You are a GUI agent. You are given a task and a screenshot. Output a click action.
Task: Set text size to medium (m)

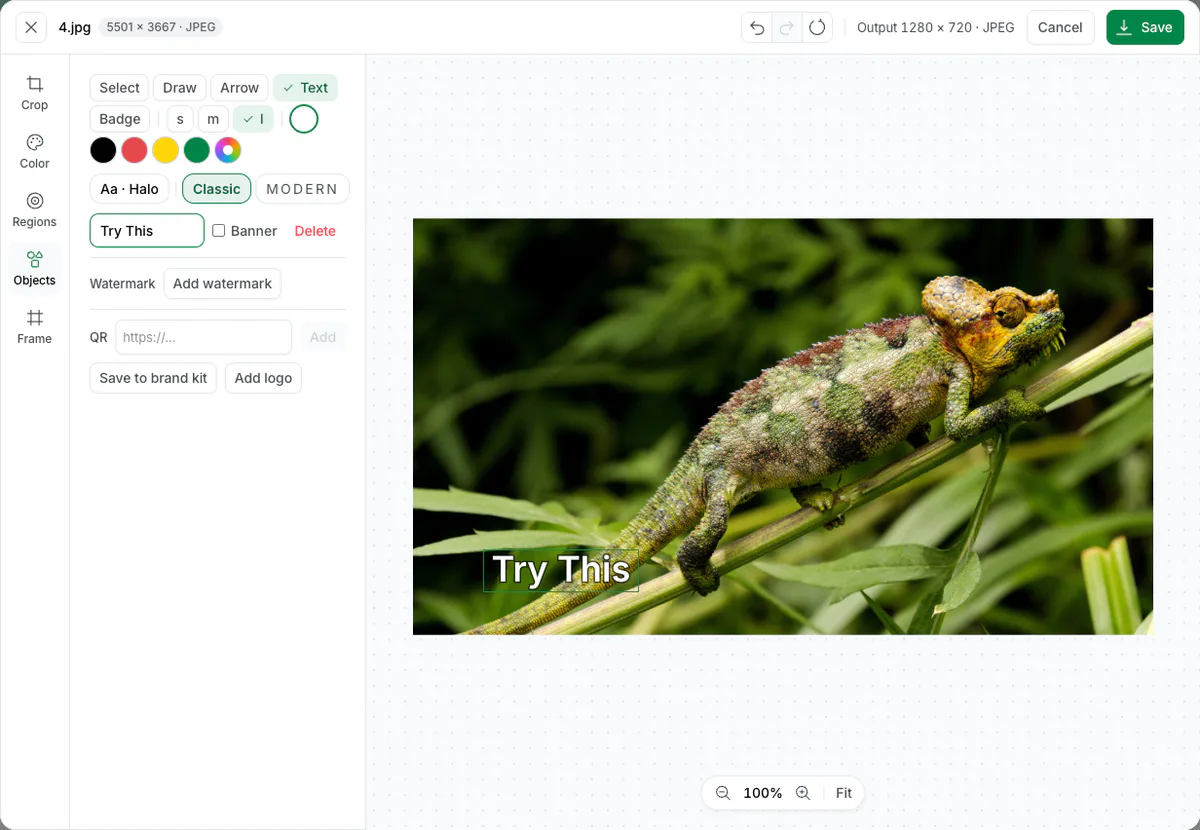[213, 119]
